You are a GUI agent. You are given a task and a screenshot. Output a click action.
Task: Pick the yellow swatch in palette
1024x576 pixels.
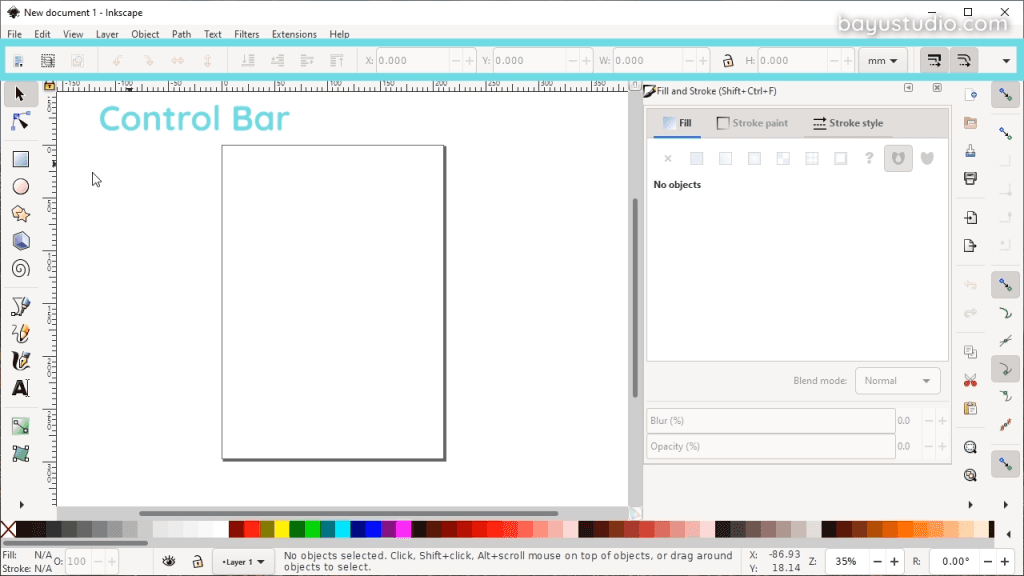[x=281, y=529]
